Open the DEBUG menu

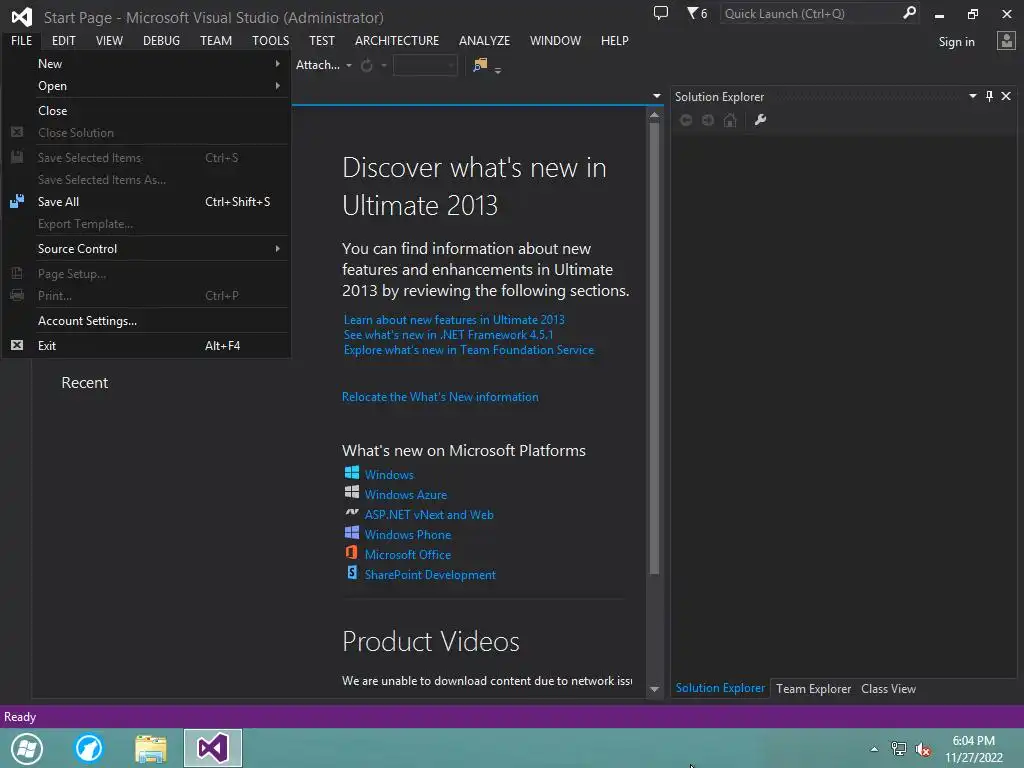point(161,40)
